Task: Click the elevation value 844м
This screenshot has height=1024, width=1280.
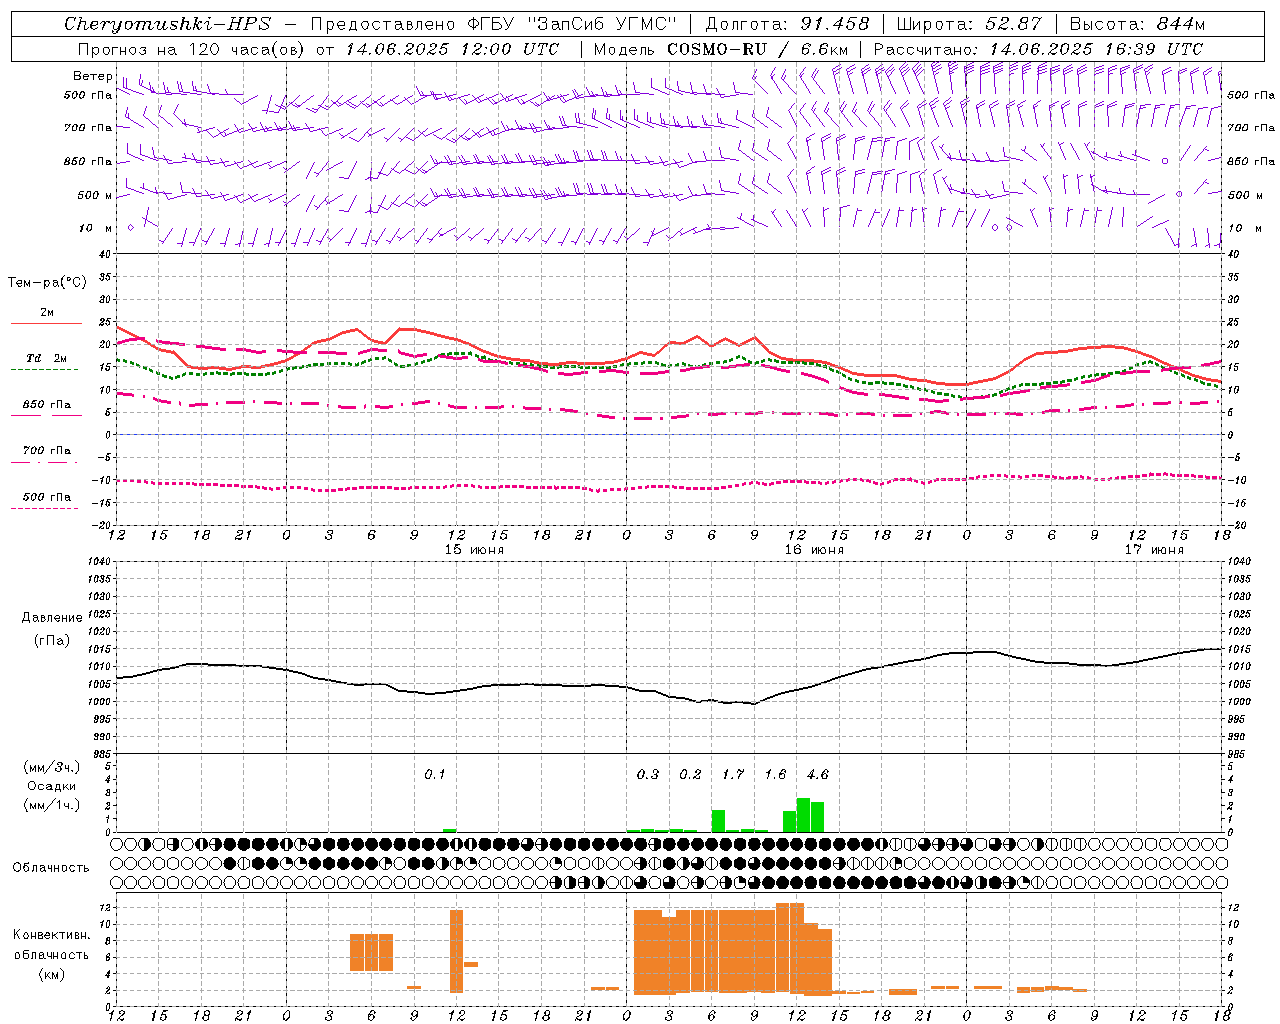Action: [1180, 24]
